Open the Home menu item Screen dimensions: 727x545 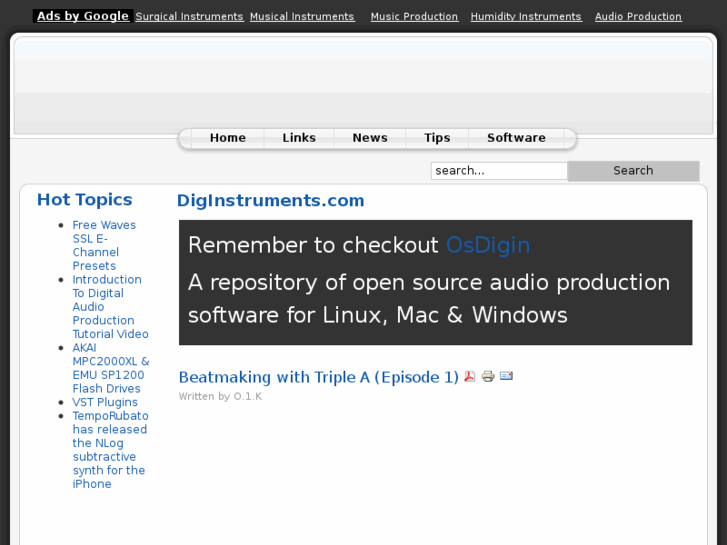(228, 138)
